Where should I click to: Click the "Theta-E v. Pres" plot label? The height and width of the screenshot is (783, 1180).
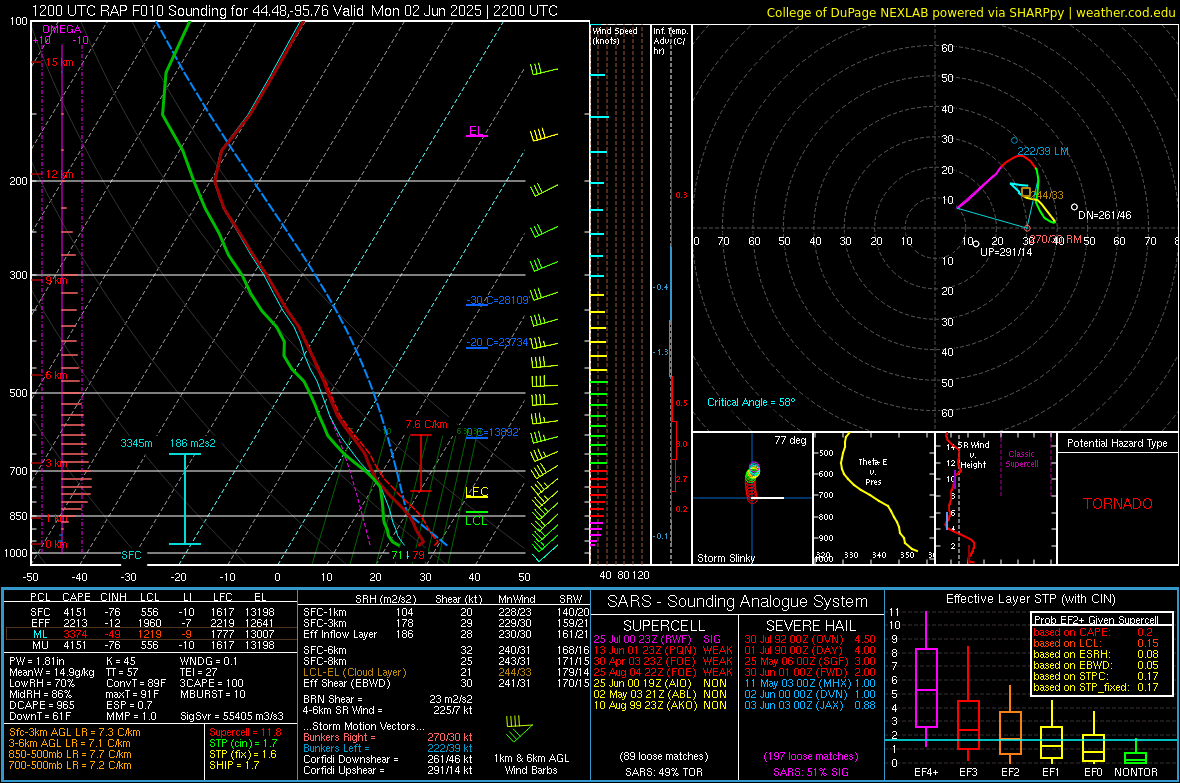point(873,471)
